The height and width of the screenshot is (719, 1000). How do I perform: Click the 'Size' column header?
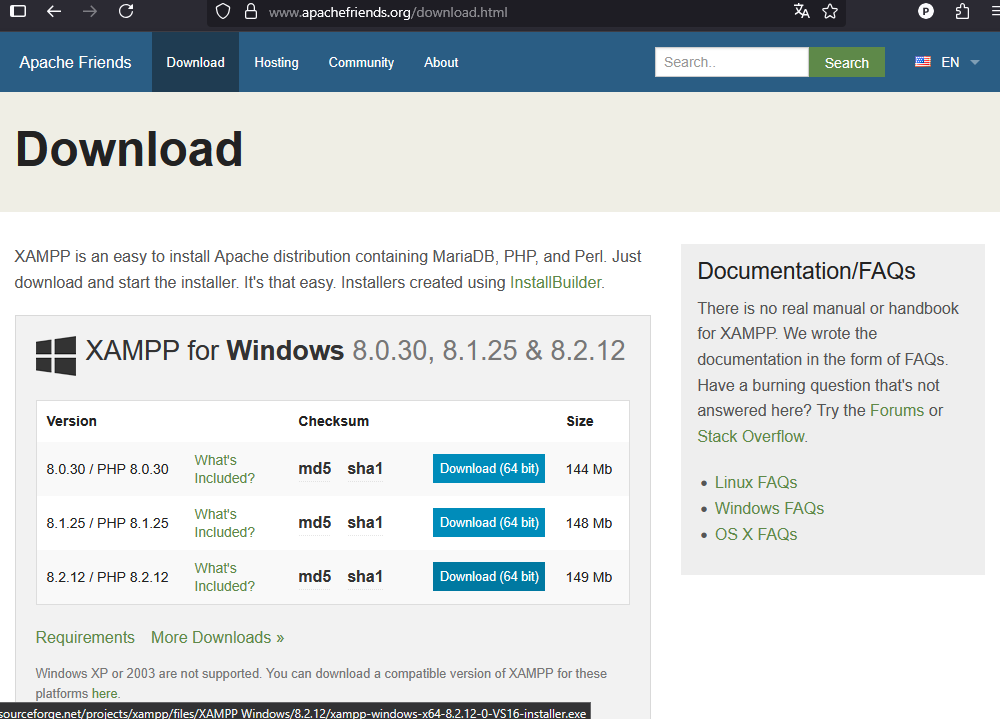point(580,421)
